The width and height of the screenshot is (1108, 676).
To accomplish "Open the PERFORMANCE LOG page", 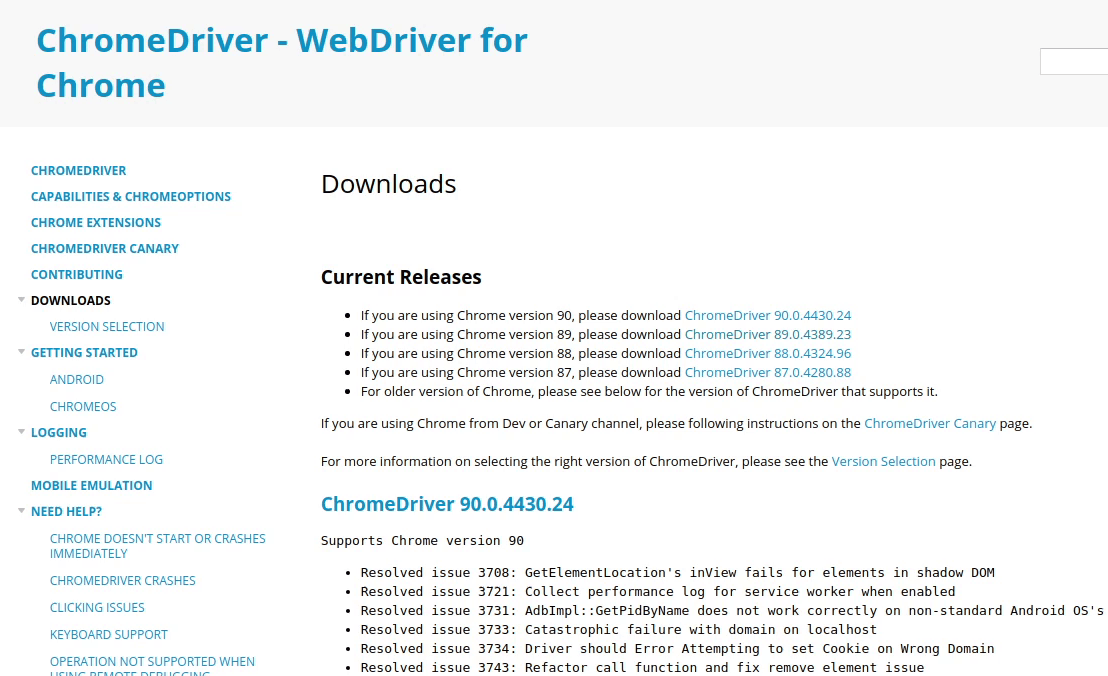I will 106,459.
